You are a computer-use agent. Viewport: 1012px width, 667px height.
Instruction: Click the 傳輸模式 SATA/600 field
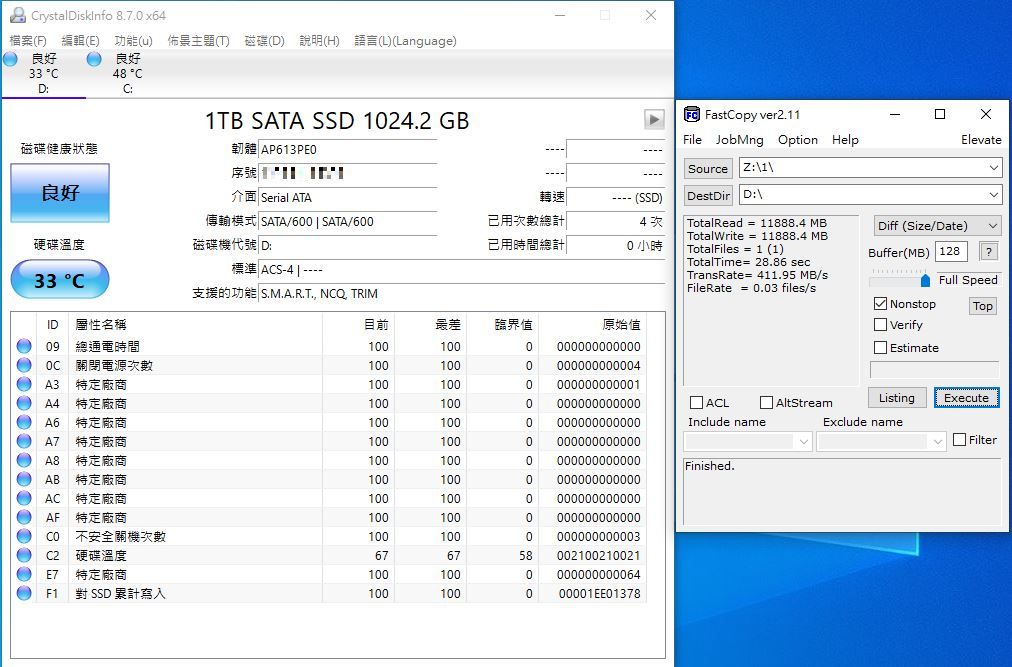coord(347,221)
